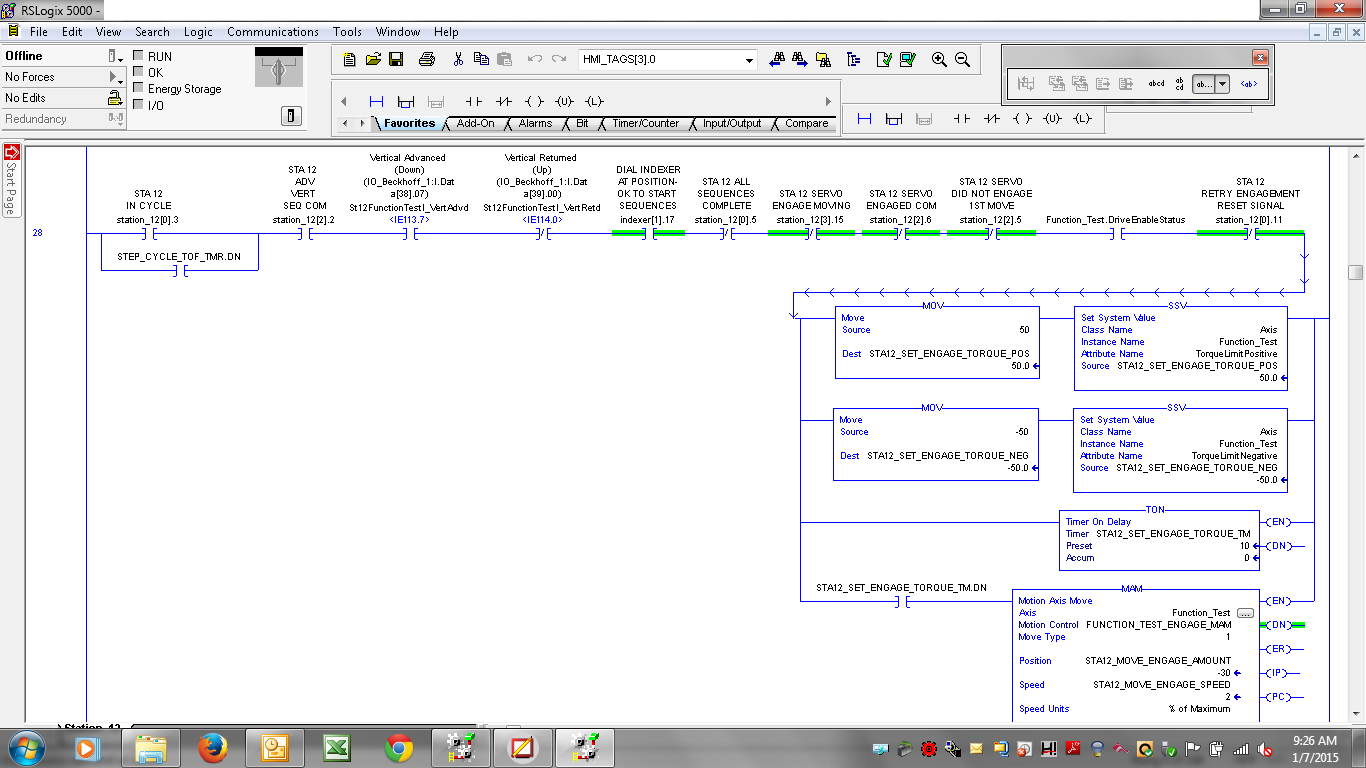Switch to the Timer/Counter instruction tab

645,124
